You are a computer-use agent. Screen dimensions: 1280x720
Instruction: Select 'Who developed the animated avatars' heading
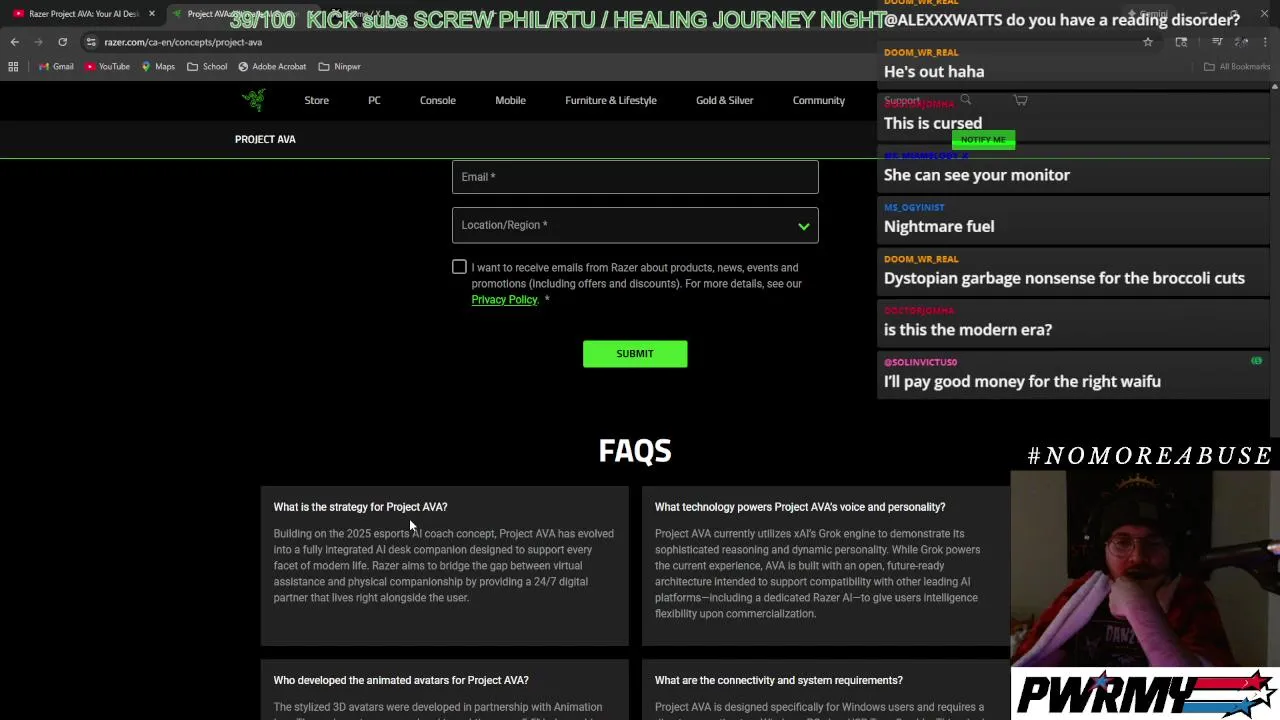click(401, 680)
